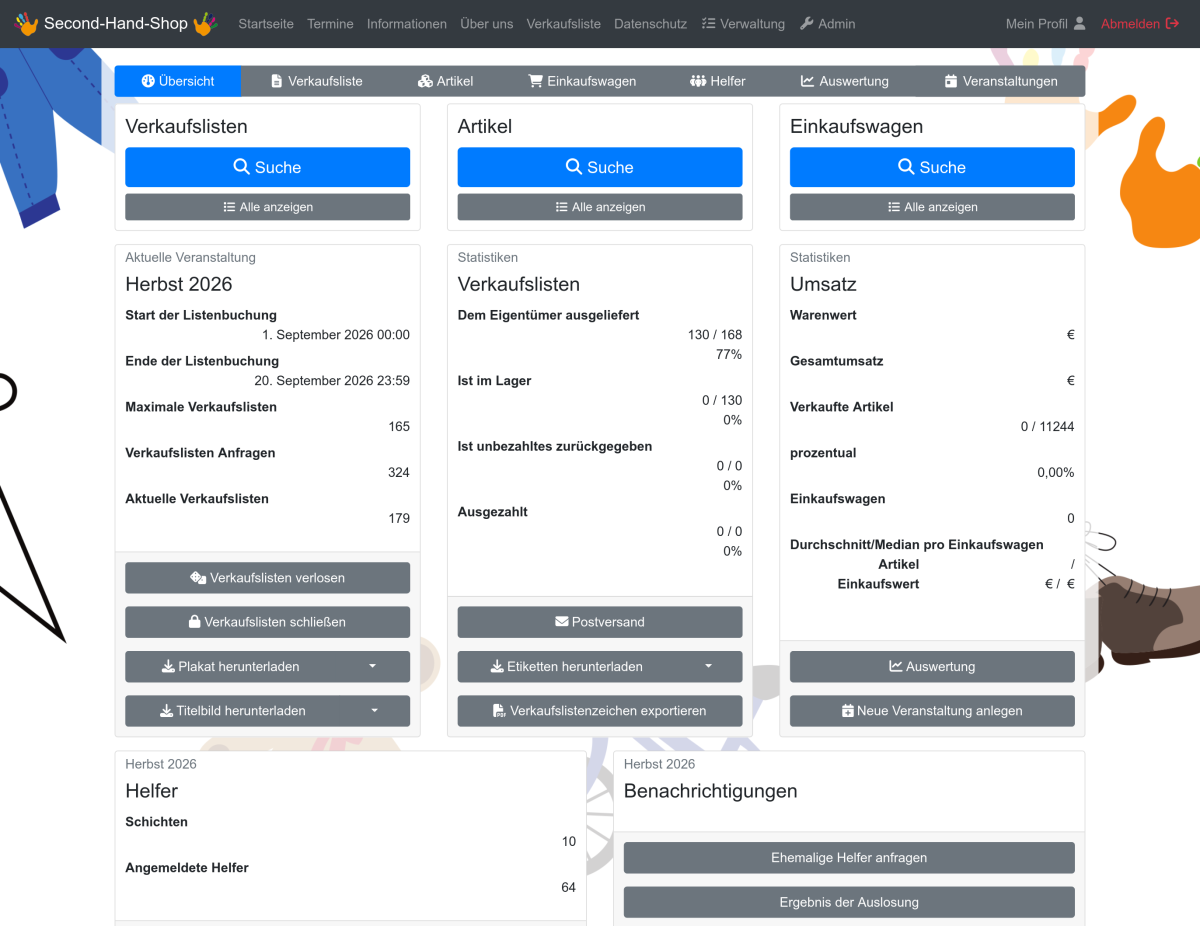Click the cart icon on Einkaufswagen tab
1200x926 pixels.
[536, 81]
